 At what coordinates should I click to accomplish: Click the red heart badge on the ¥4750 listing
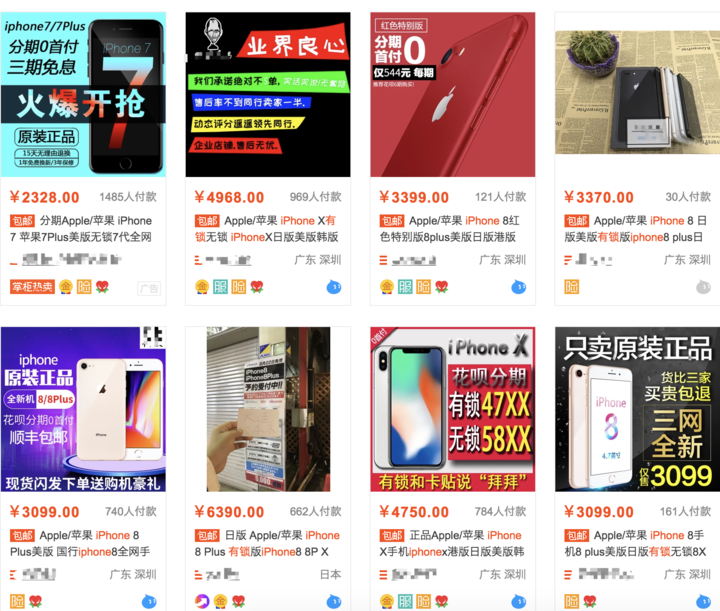442,601
